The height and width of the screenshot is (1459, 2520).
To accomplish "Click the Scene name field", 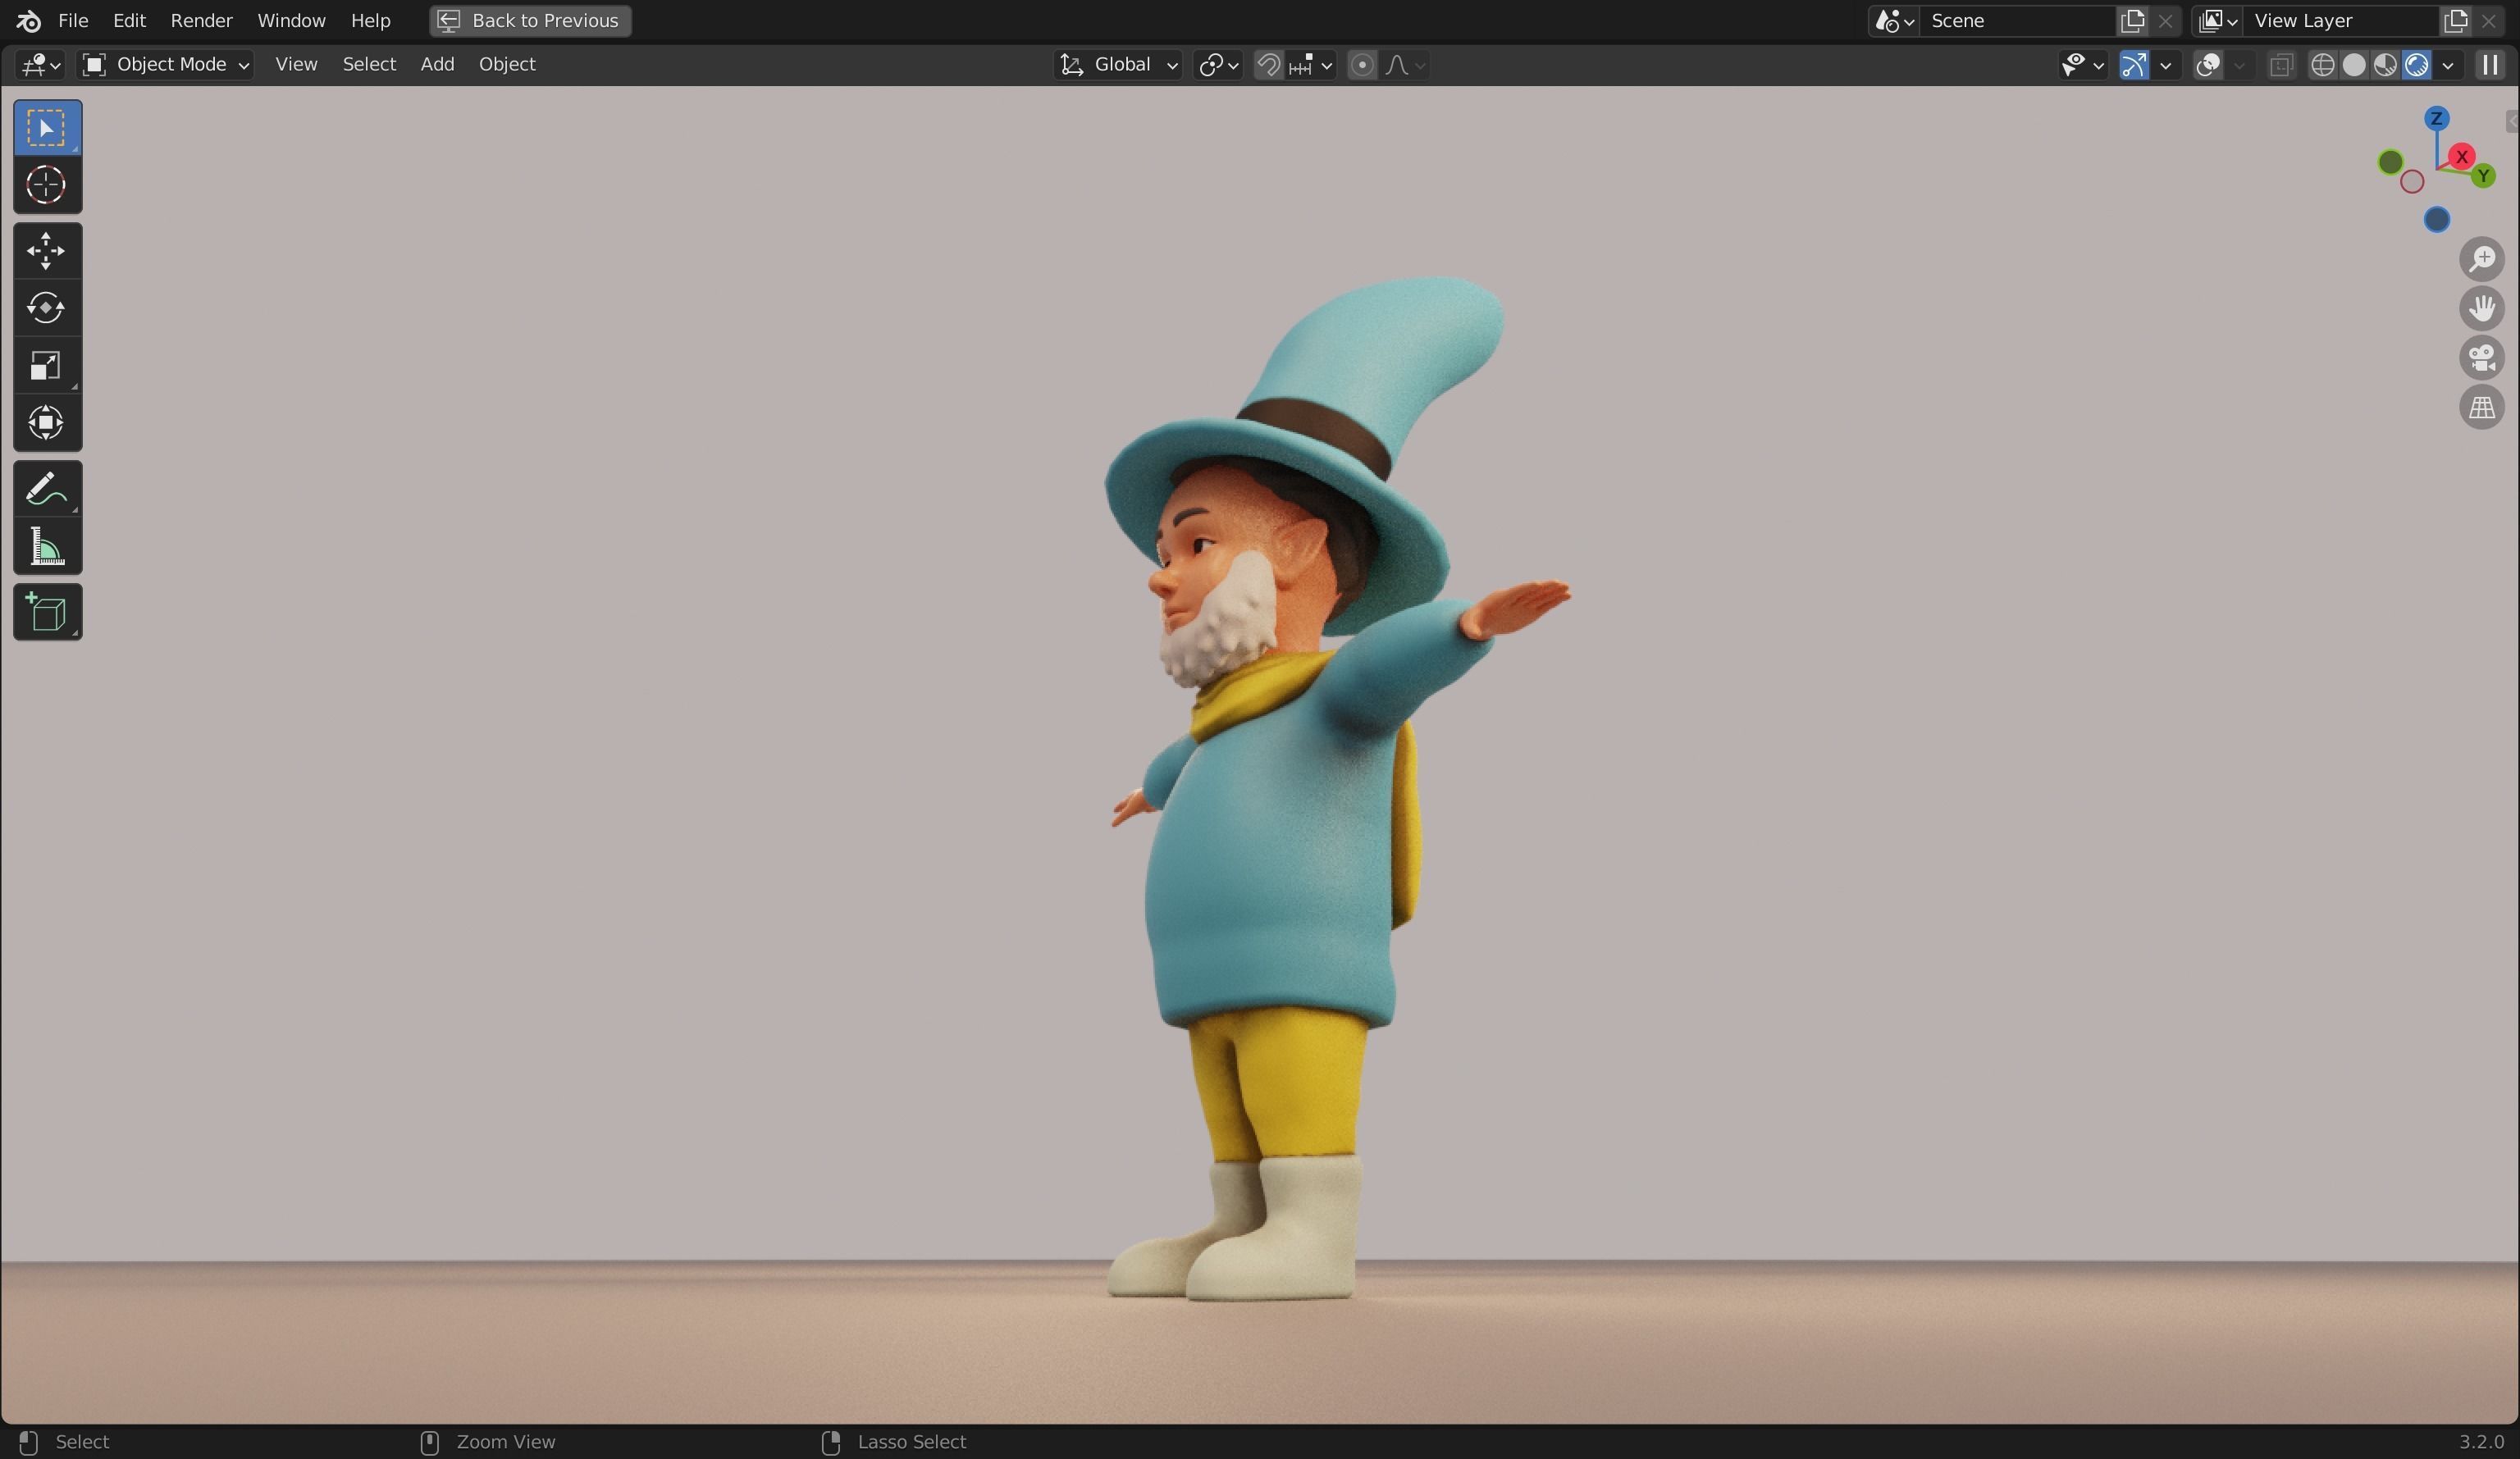I will 2017,21.
